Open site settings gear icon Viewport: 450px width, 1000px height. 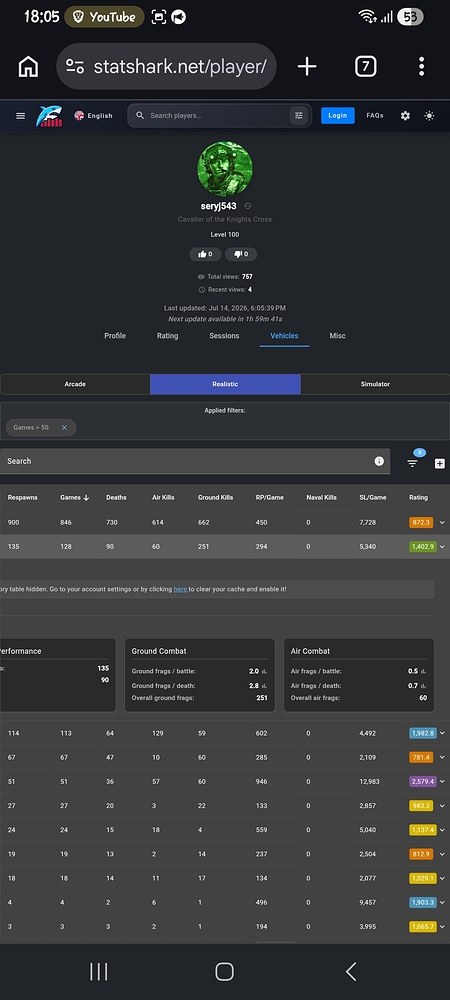pos(405,115)
